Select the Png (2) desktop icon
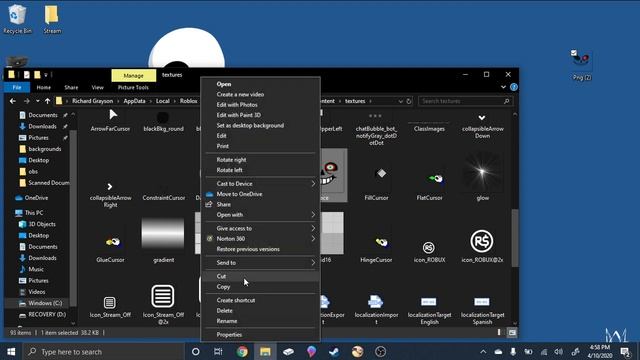The width and height of the screenshot is (640, 360). point(581,64)
